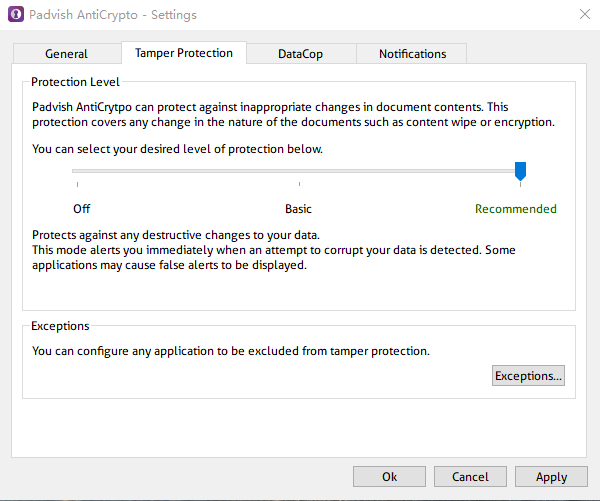The width and height of the screenshot is (600, 501).
Task: Click 'You can select your desired level' text
Action: 177,149
